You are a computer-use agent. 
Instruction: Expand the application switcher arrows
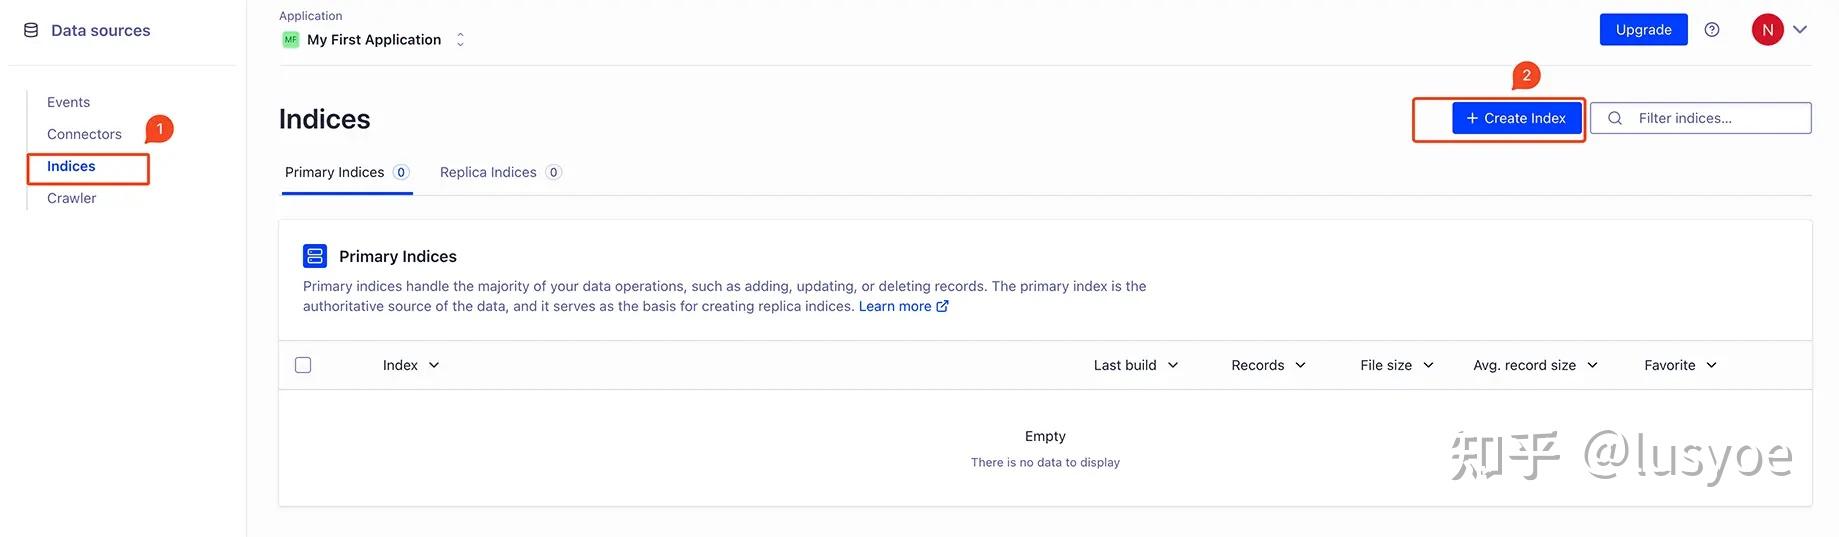pos(460,40)
